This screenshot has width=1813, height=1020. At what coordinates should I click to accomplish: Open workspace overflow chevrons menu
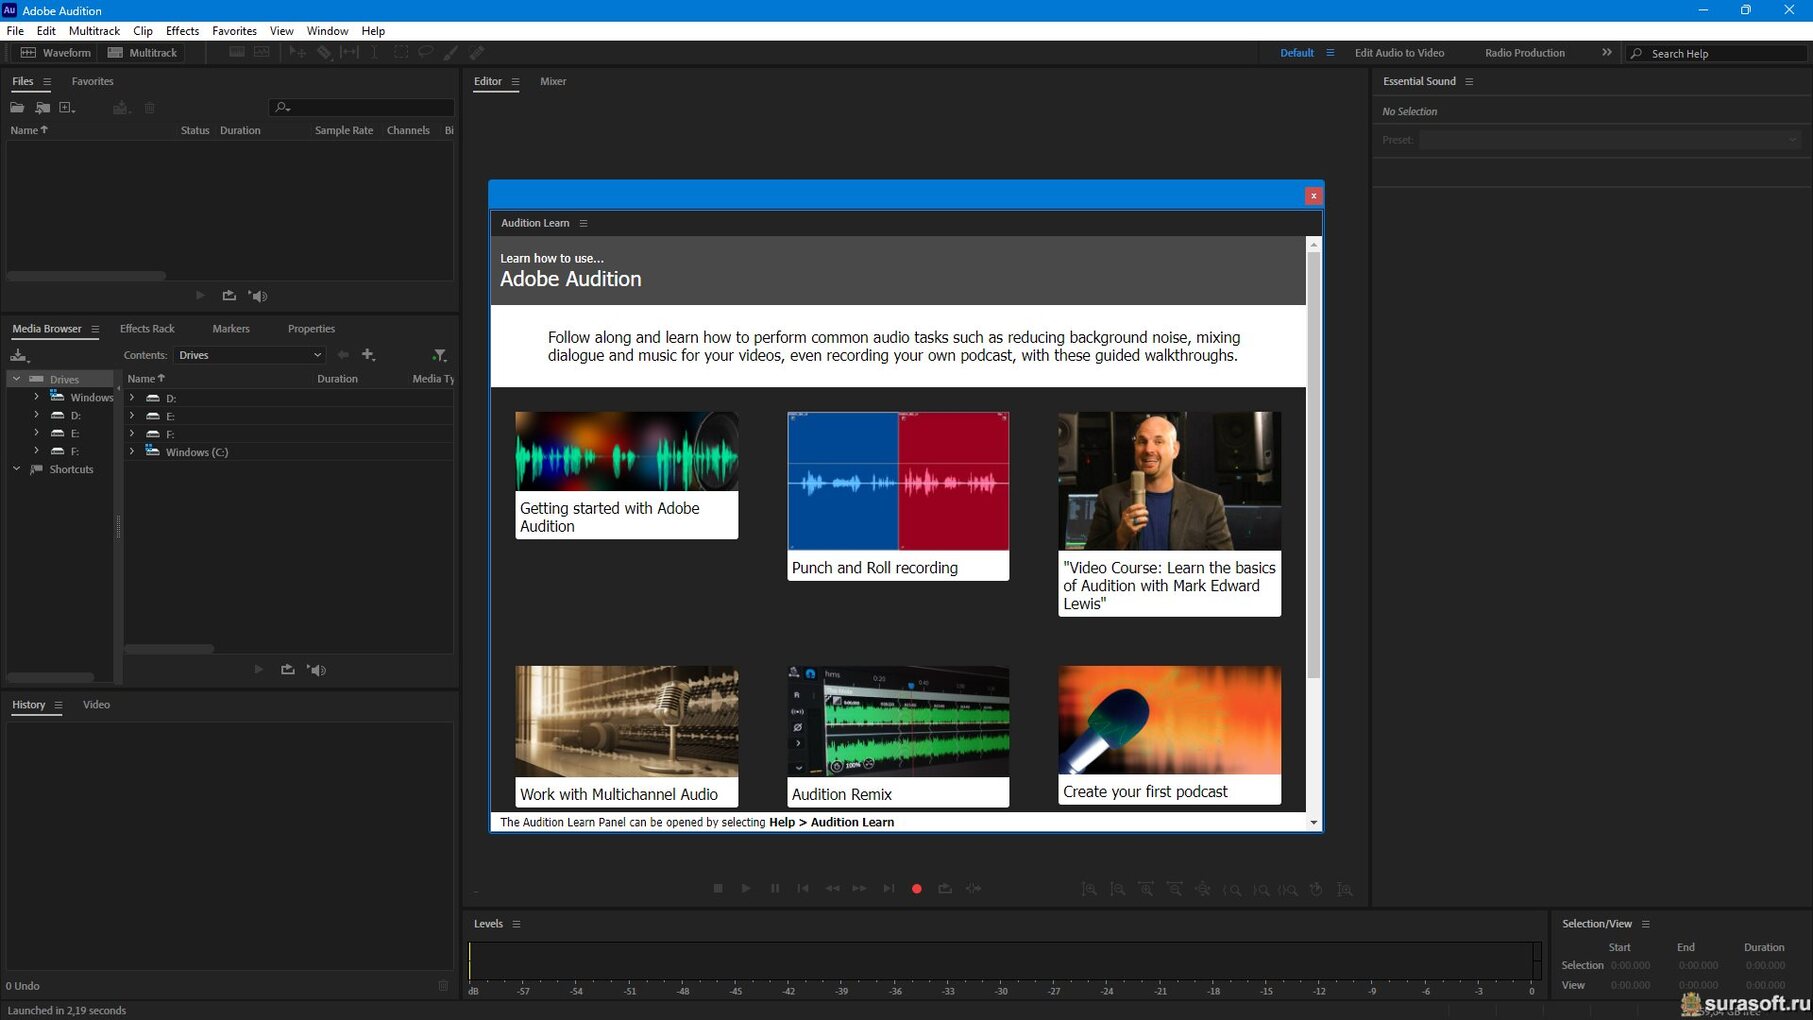1606,53
